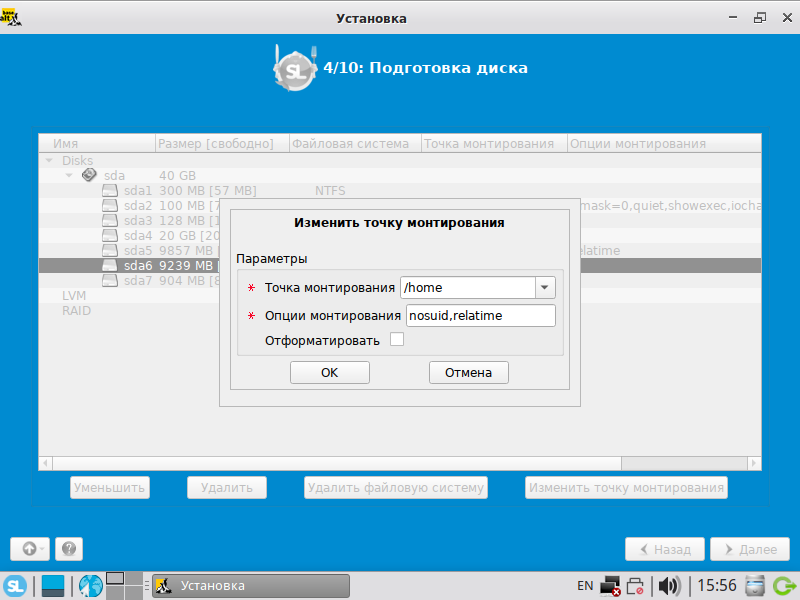Collapse the sda disk tree node
This screenshot has width=800, height=600.
pos(69,176)
